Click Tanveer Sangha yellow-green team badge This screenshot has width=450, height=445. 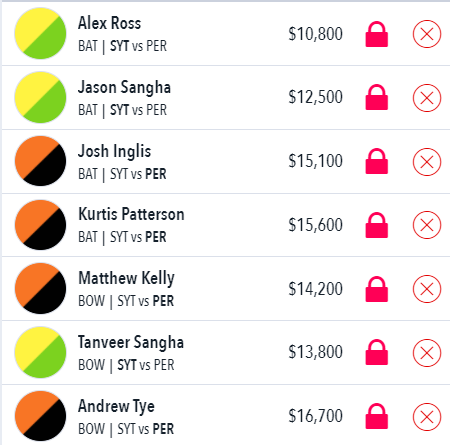(x=40, y=352)
